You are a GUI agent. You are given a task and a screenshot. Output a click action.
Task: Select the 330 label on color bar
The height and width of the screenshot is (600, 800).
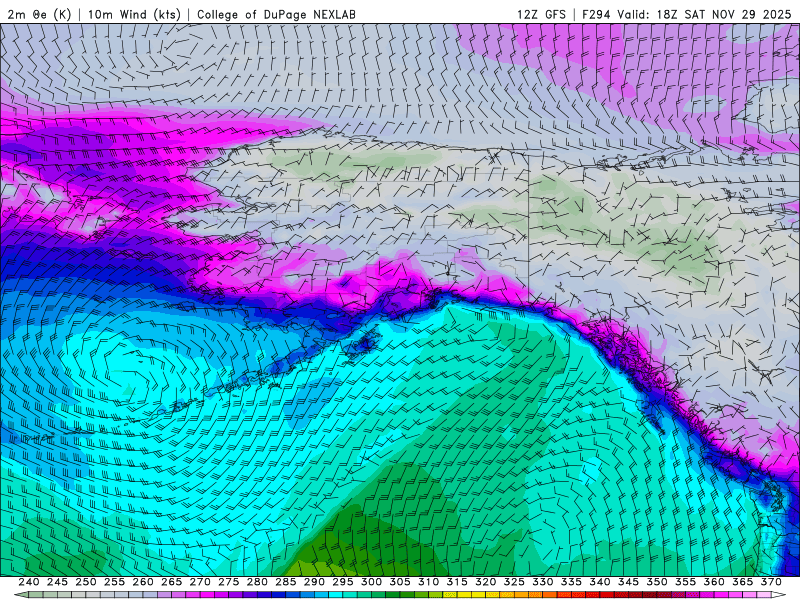(543, 582)
